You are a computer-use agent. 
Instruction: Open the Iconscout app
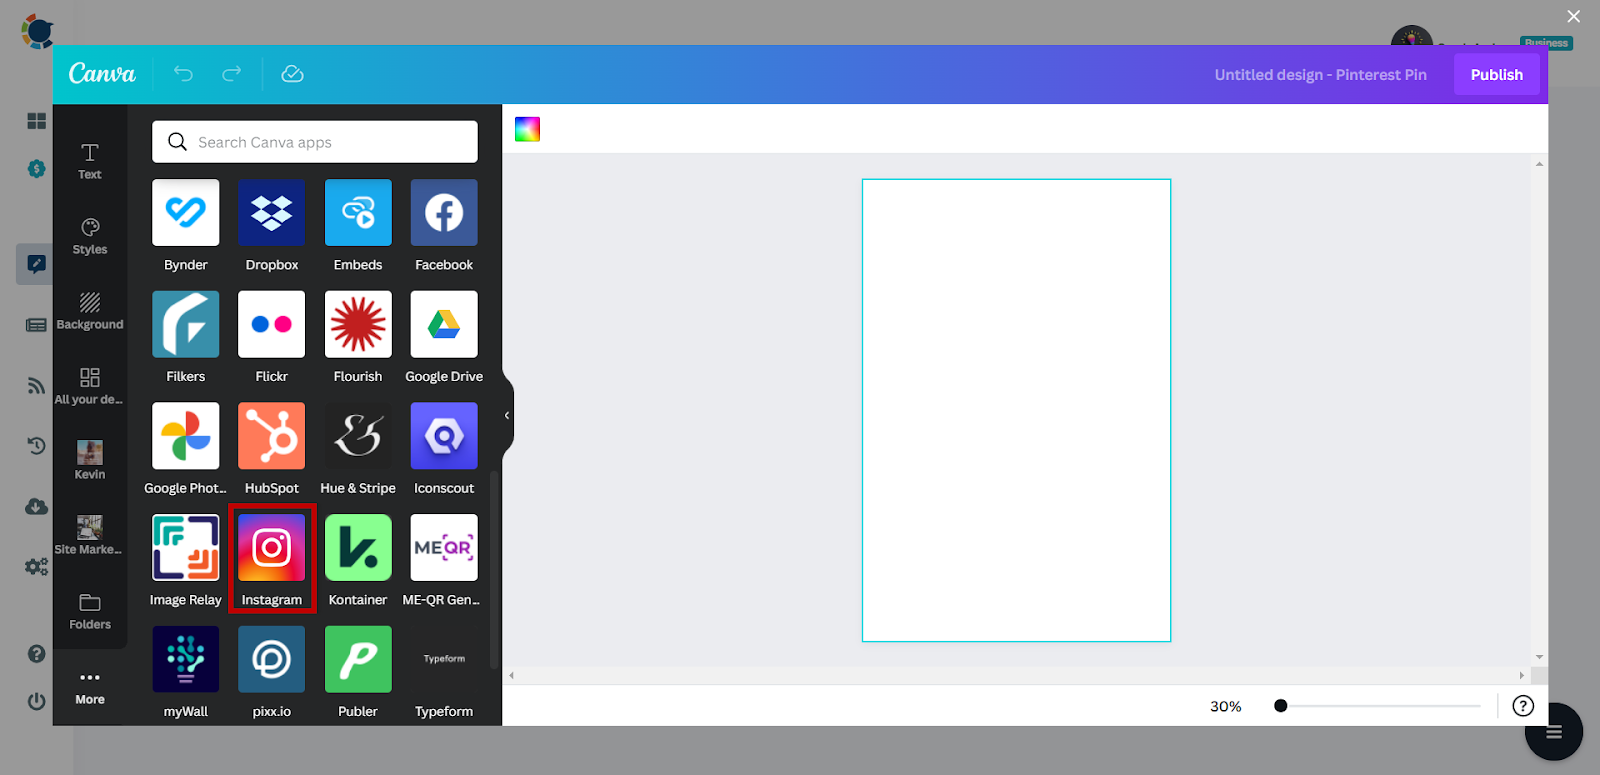[x=444, y=436]
